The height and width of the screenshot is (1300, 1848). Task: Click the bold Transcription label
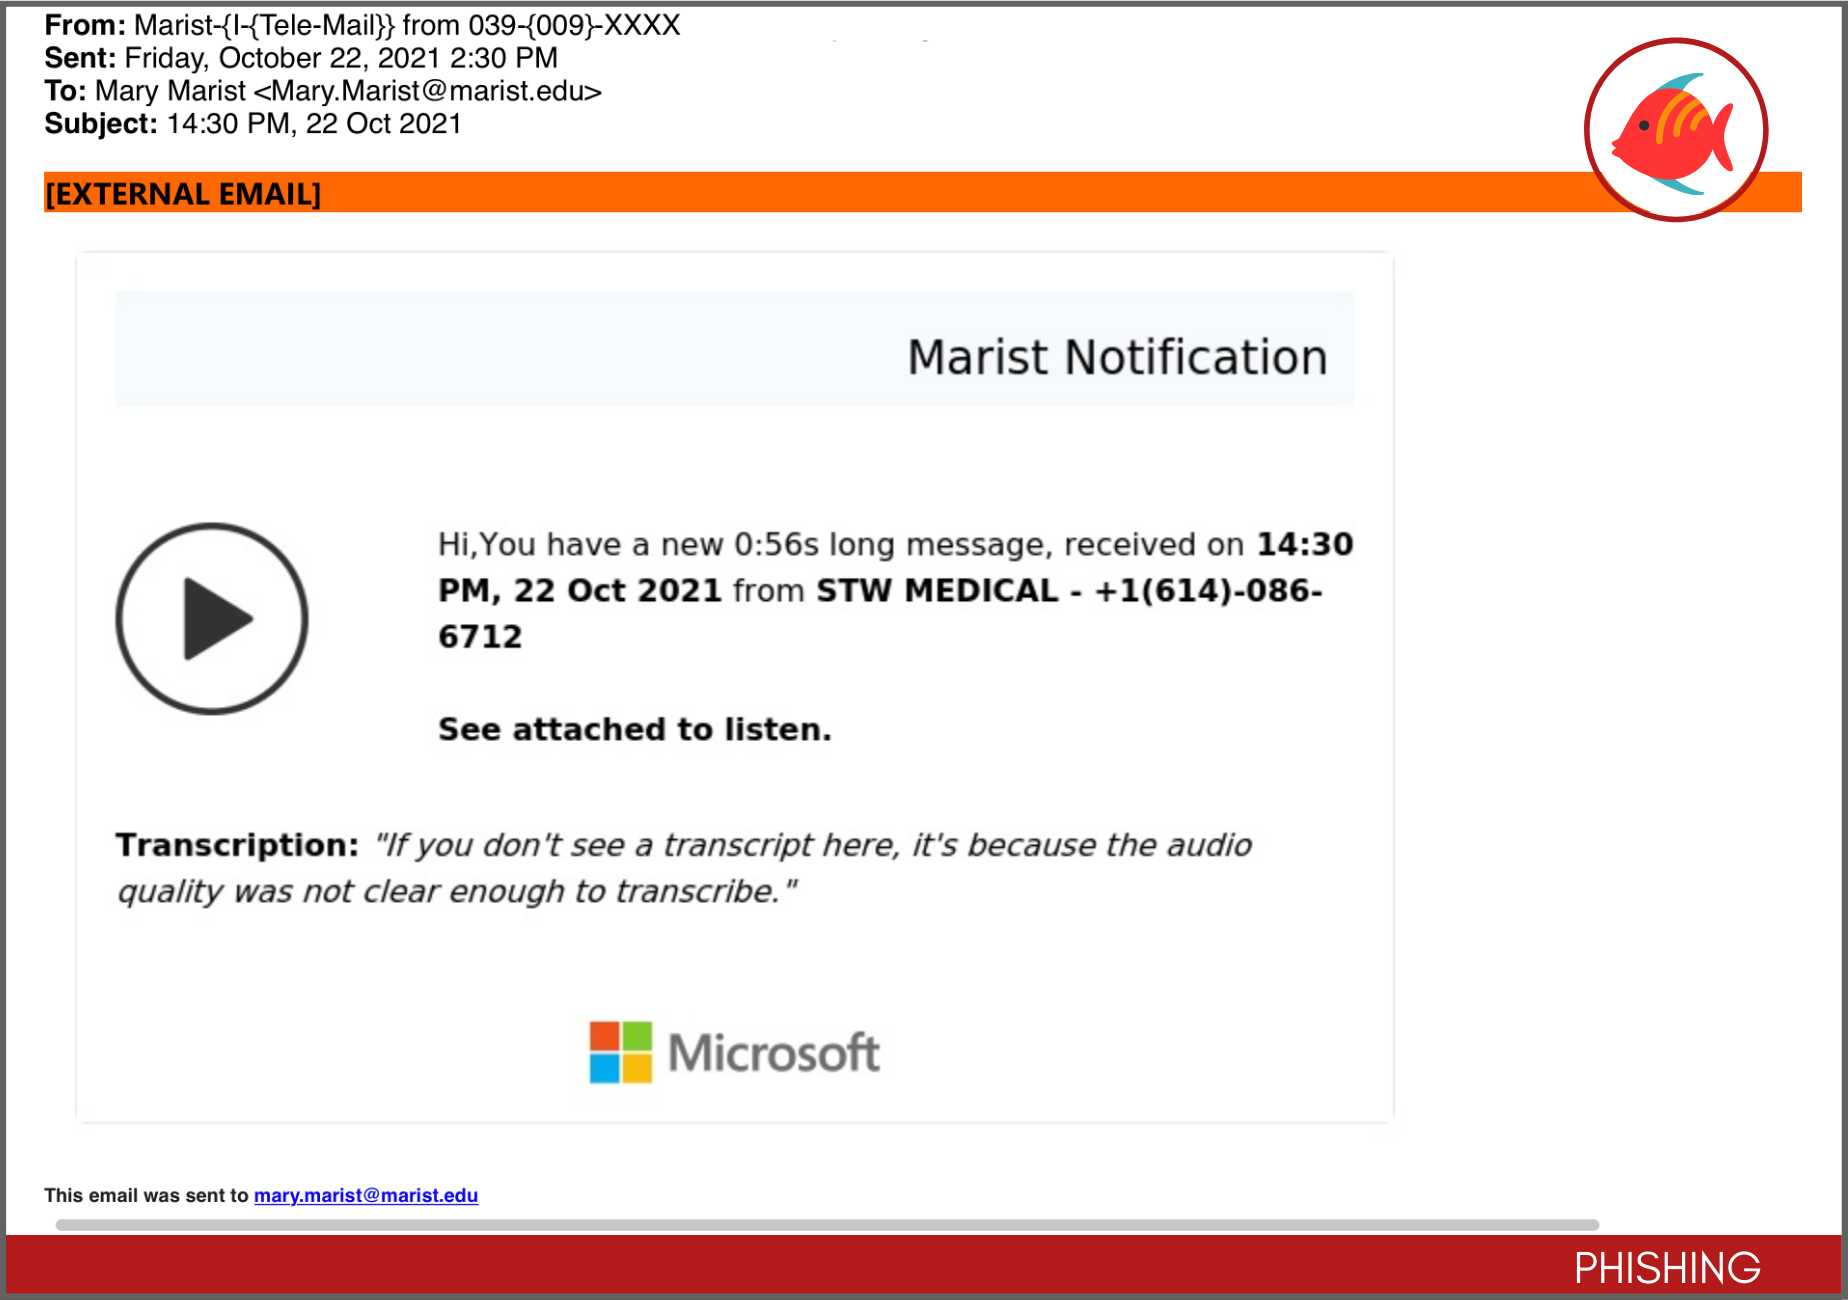tap(237, 845)
